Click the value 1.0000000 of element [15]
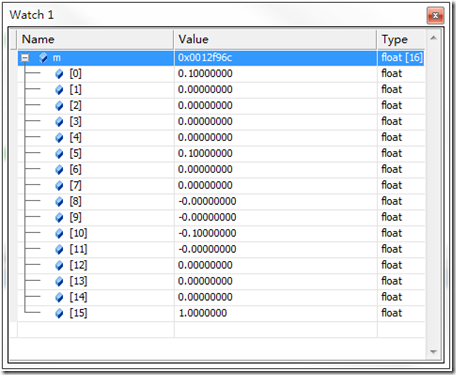 point(203,314)
